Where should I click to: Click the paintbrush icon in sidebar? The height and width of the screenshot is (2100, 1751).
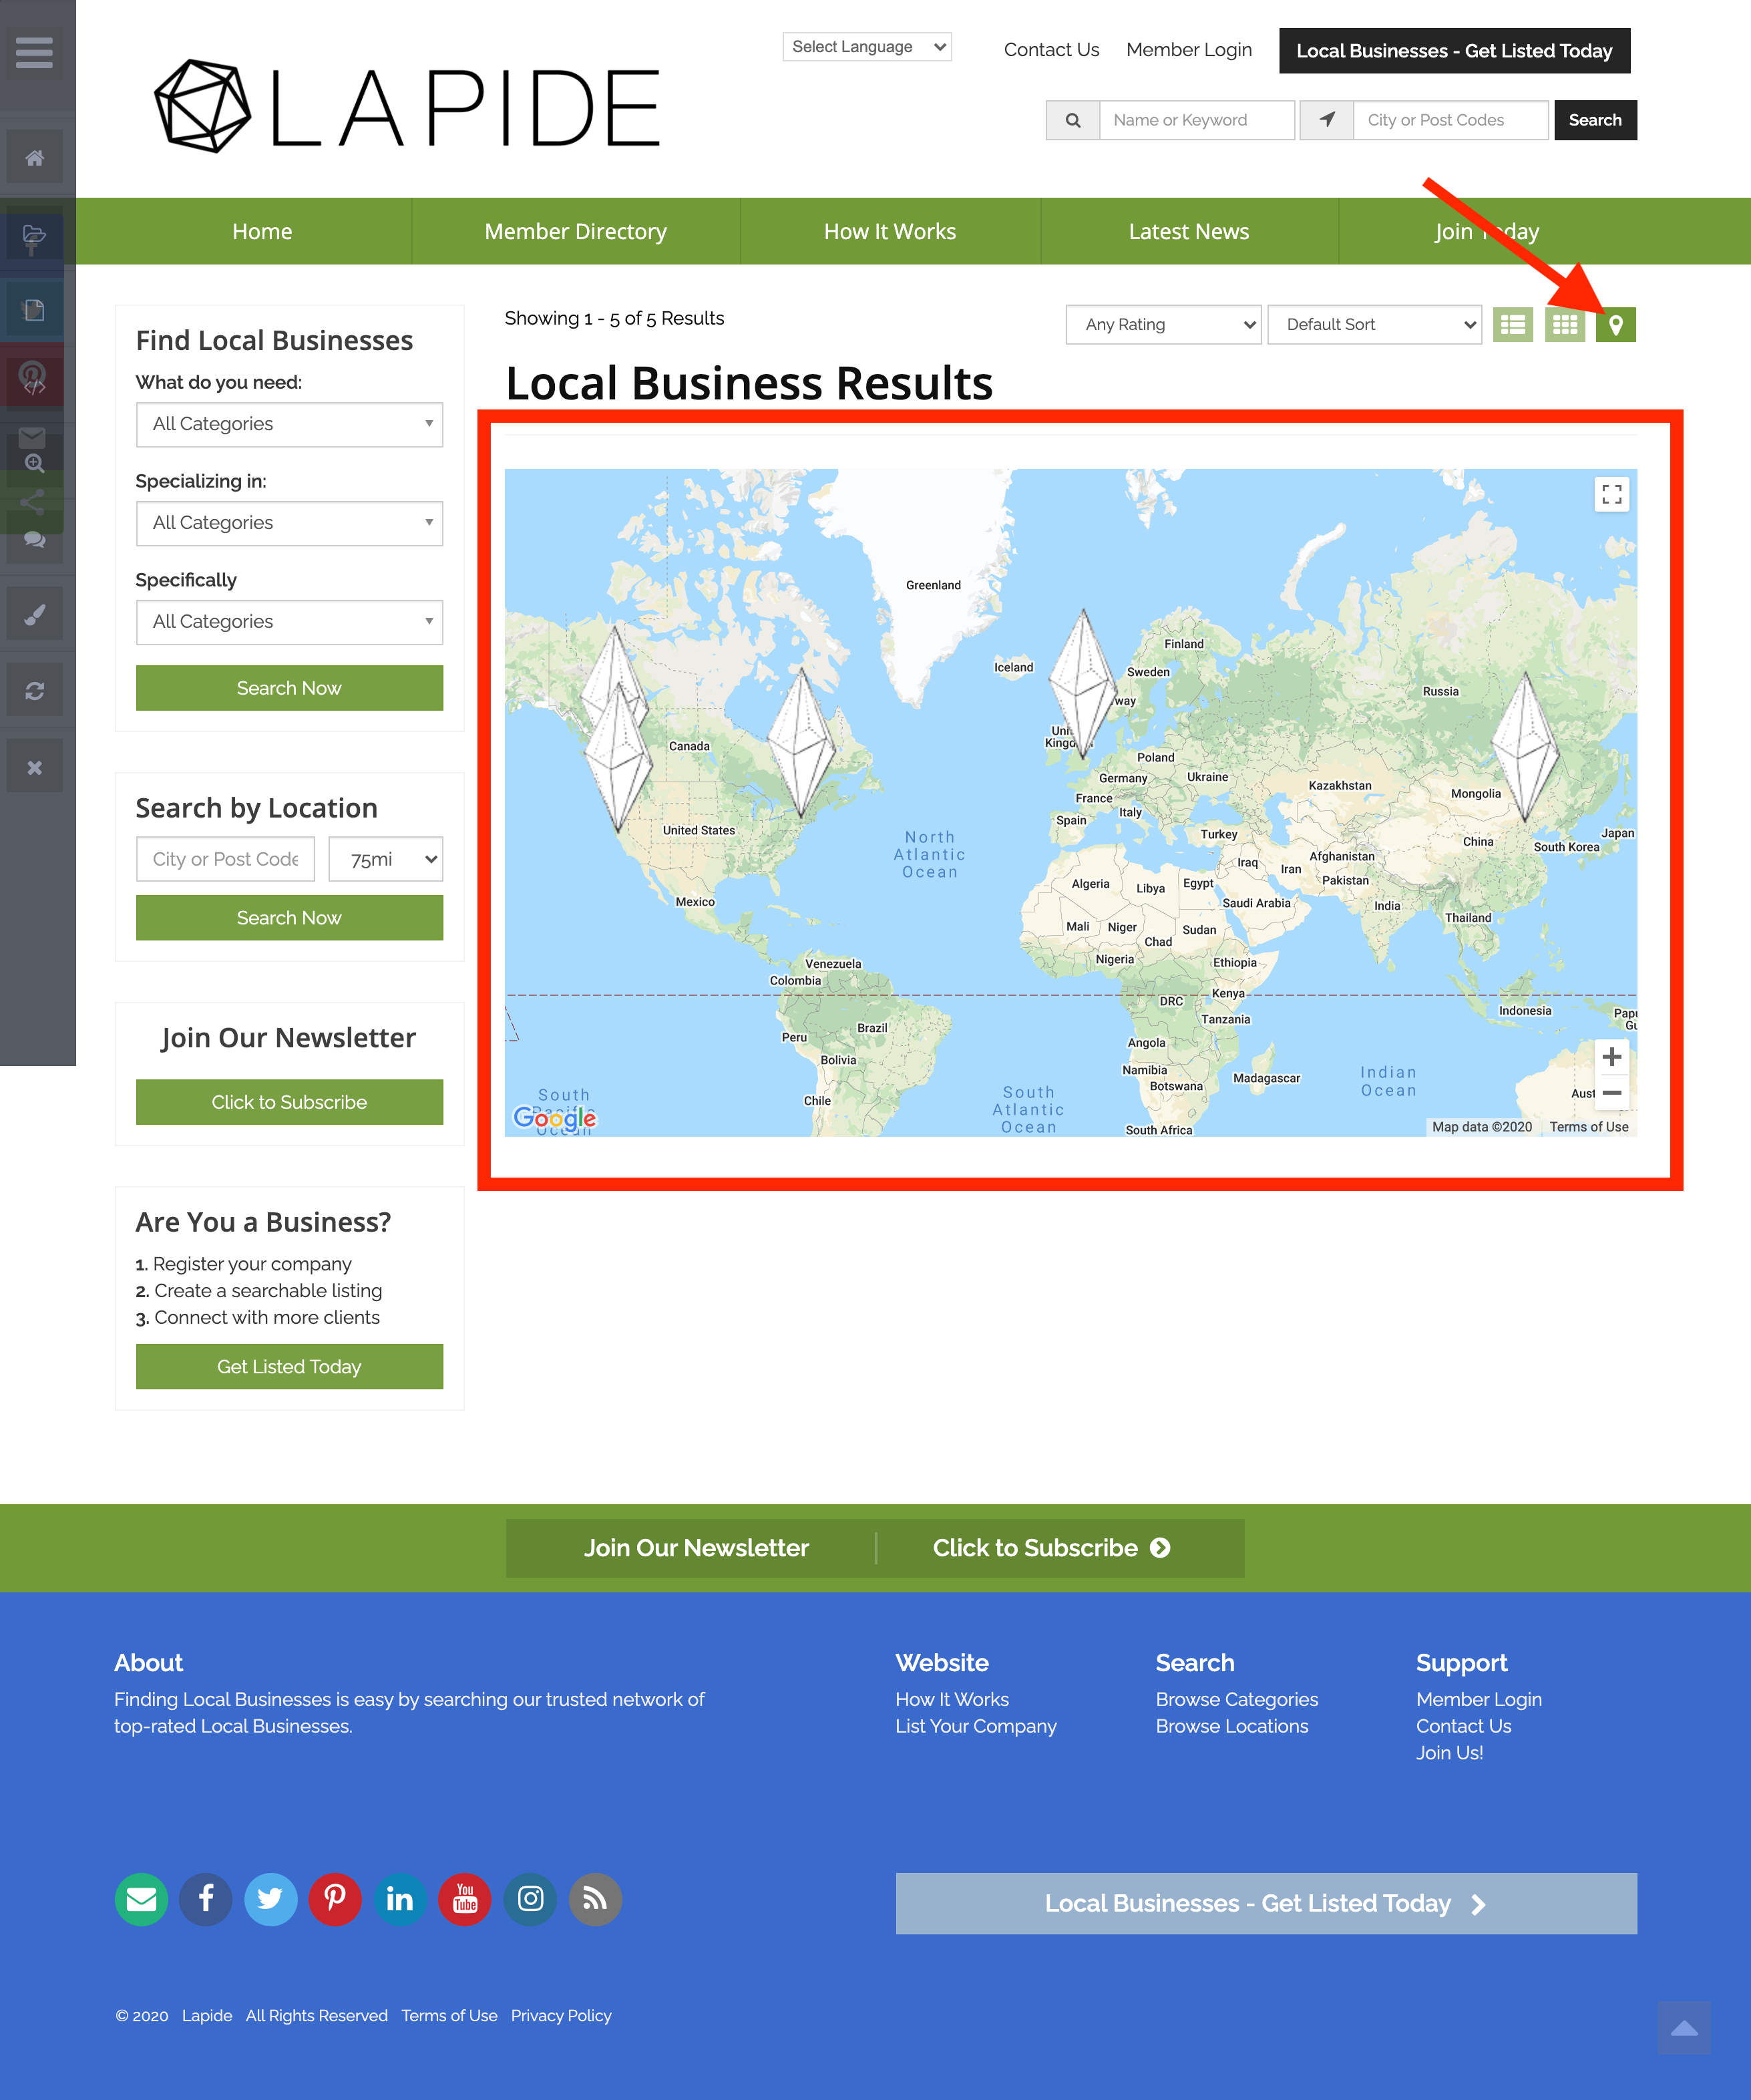(x=34, y=614)
